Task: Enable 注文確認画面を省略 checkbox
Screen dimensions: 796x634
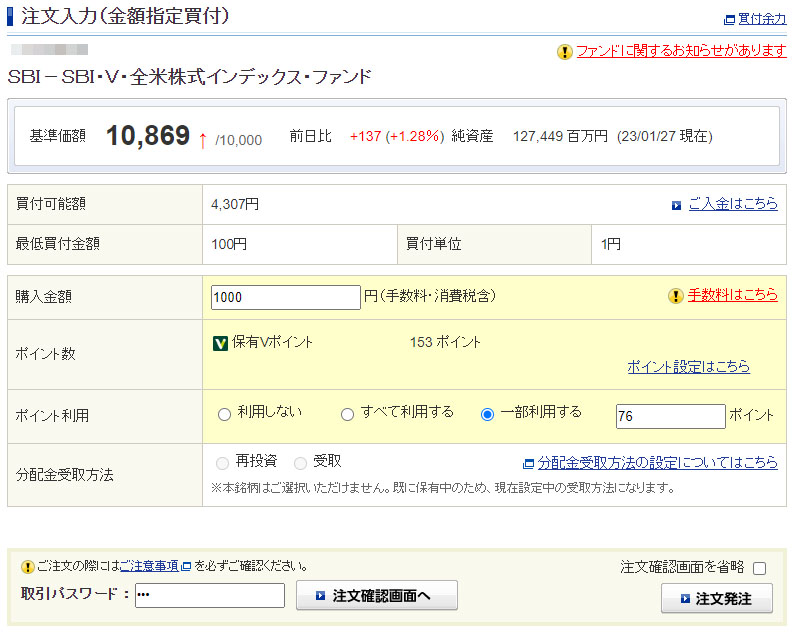Action: pos(759,568)
